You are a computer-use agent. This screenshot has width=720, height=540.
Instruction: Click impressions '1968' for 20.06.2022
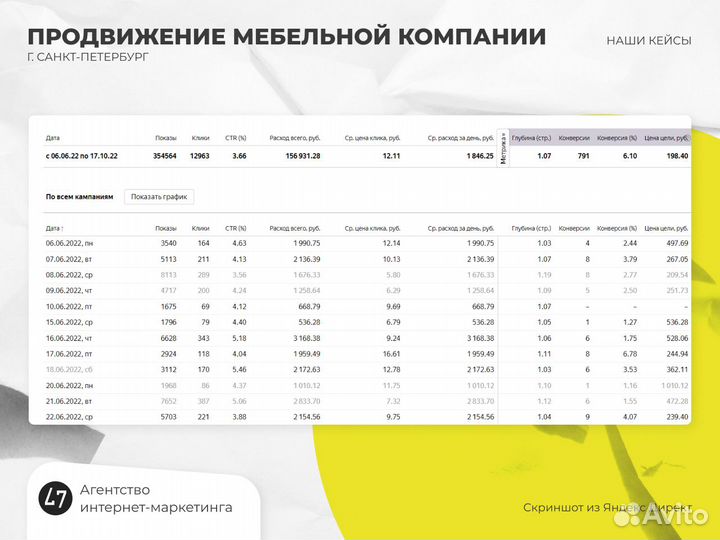point(169,386)
